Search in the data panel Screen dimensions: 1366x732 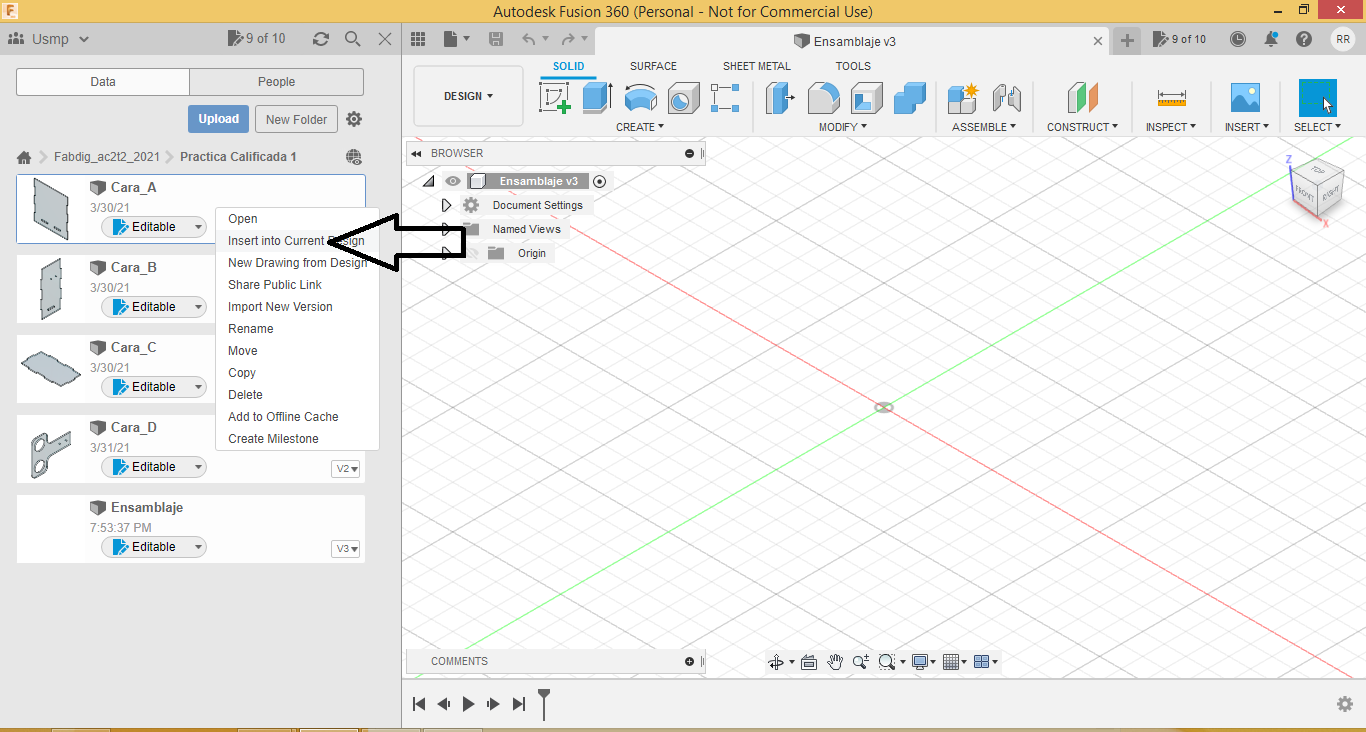coord(353,39)
